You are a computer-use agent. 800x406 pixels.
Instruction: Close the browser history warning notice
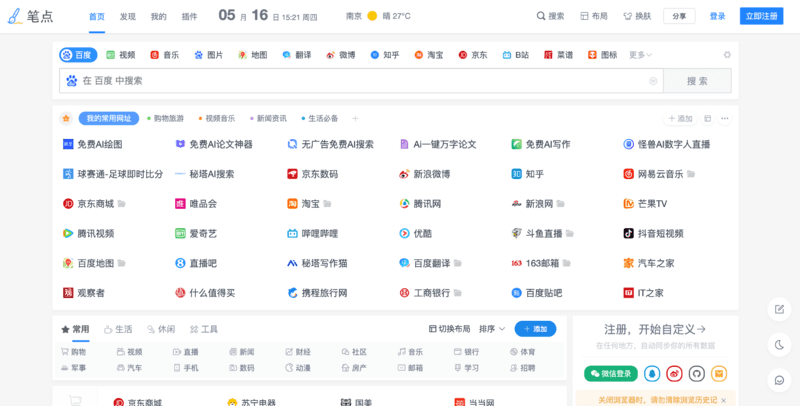[x=723, y=400]
